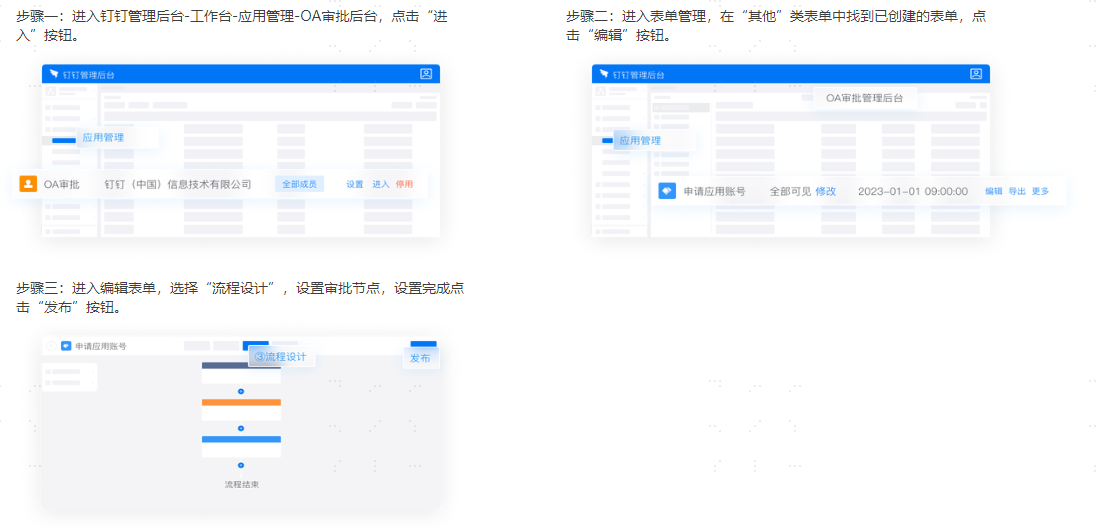Click the add-node circle above 流程结束

click(241, 465)
